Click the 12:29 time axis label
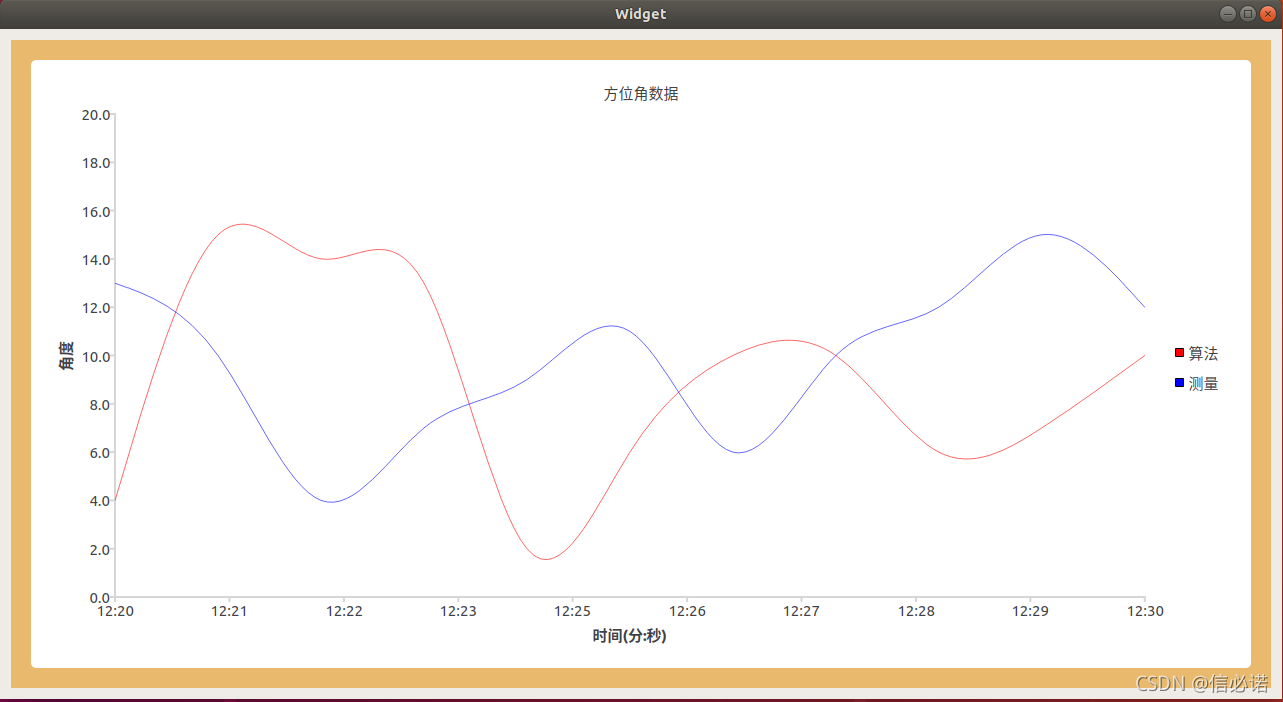The height and width of the screenshot is (702, 1283). pos(1030,610)
